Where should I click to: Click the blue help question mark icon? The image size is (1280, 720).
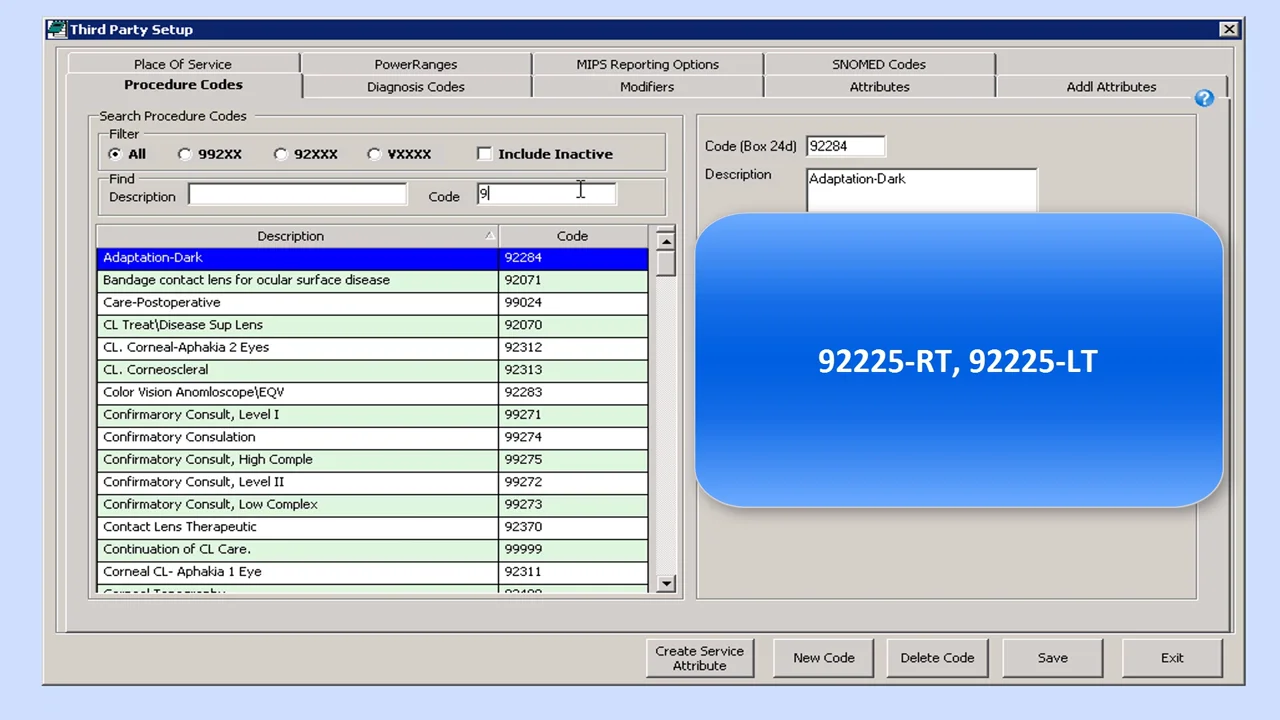(x=1204, y=98)
